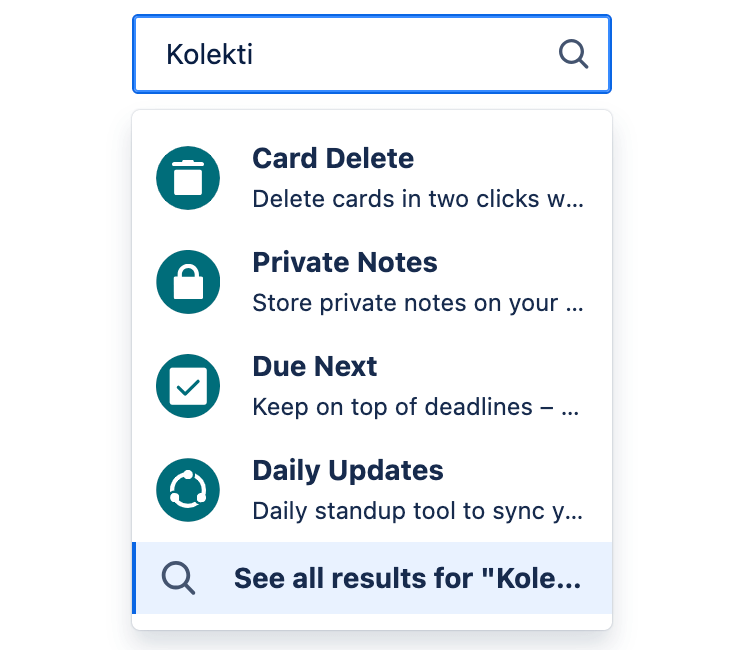750x650 pixels.
Task: Open the Due Next result title
Action: (x=315, y=366)
